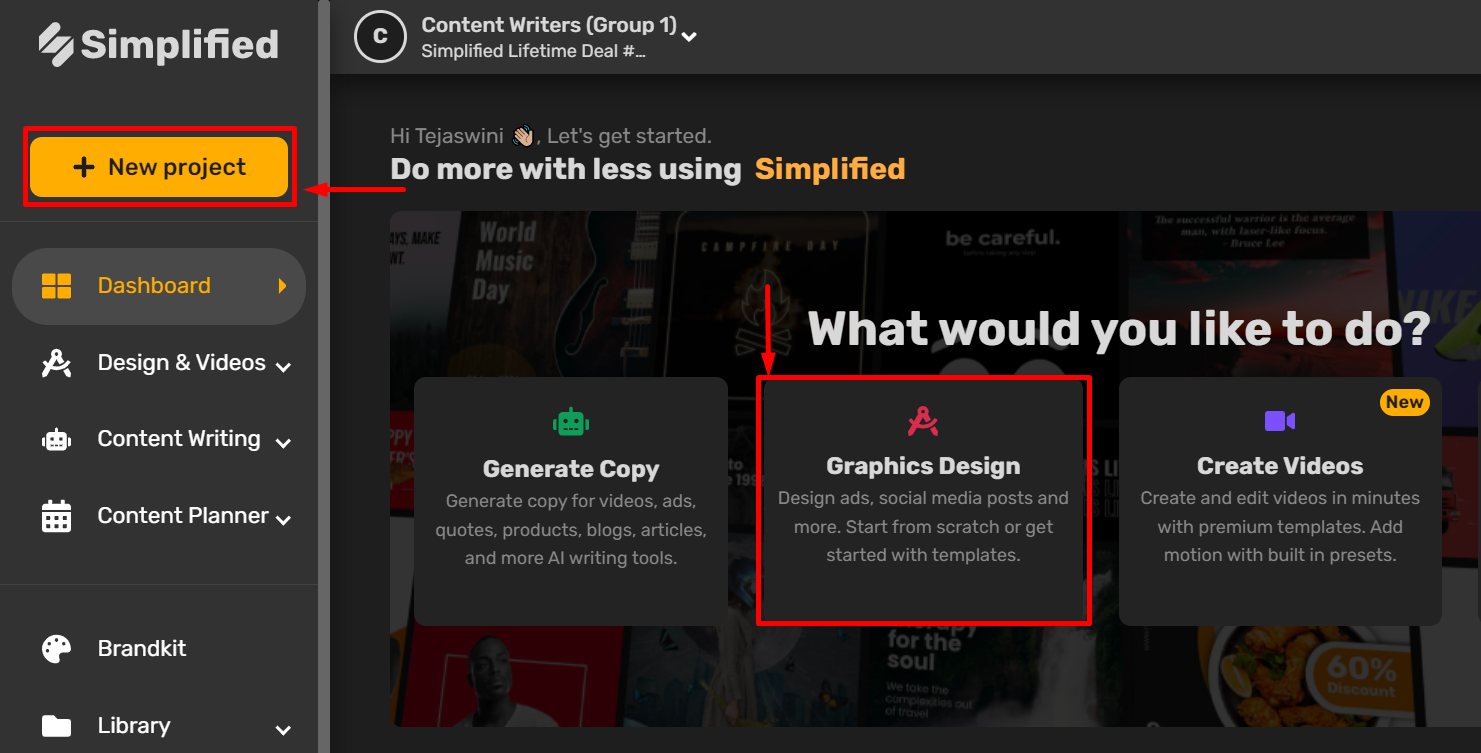Click the orange 'Simplified' word in headline
This screenshot has height=753, width=1481.
(830, 169)
